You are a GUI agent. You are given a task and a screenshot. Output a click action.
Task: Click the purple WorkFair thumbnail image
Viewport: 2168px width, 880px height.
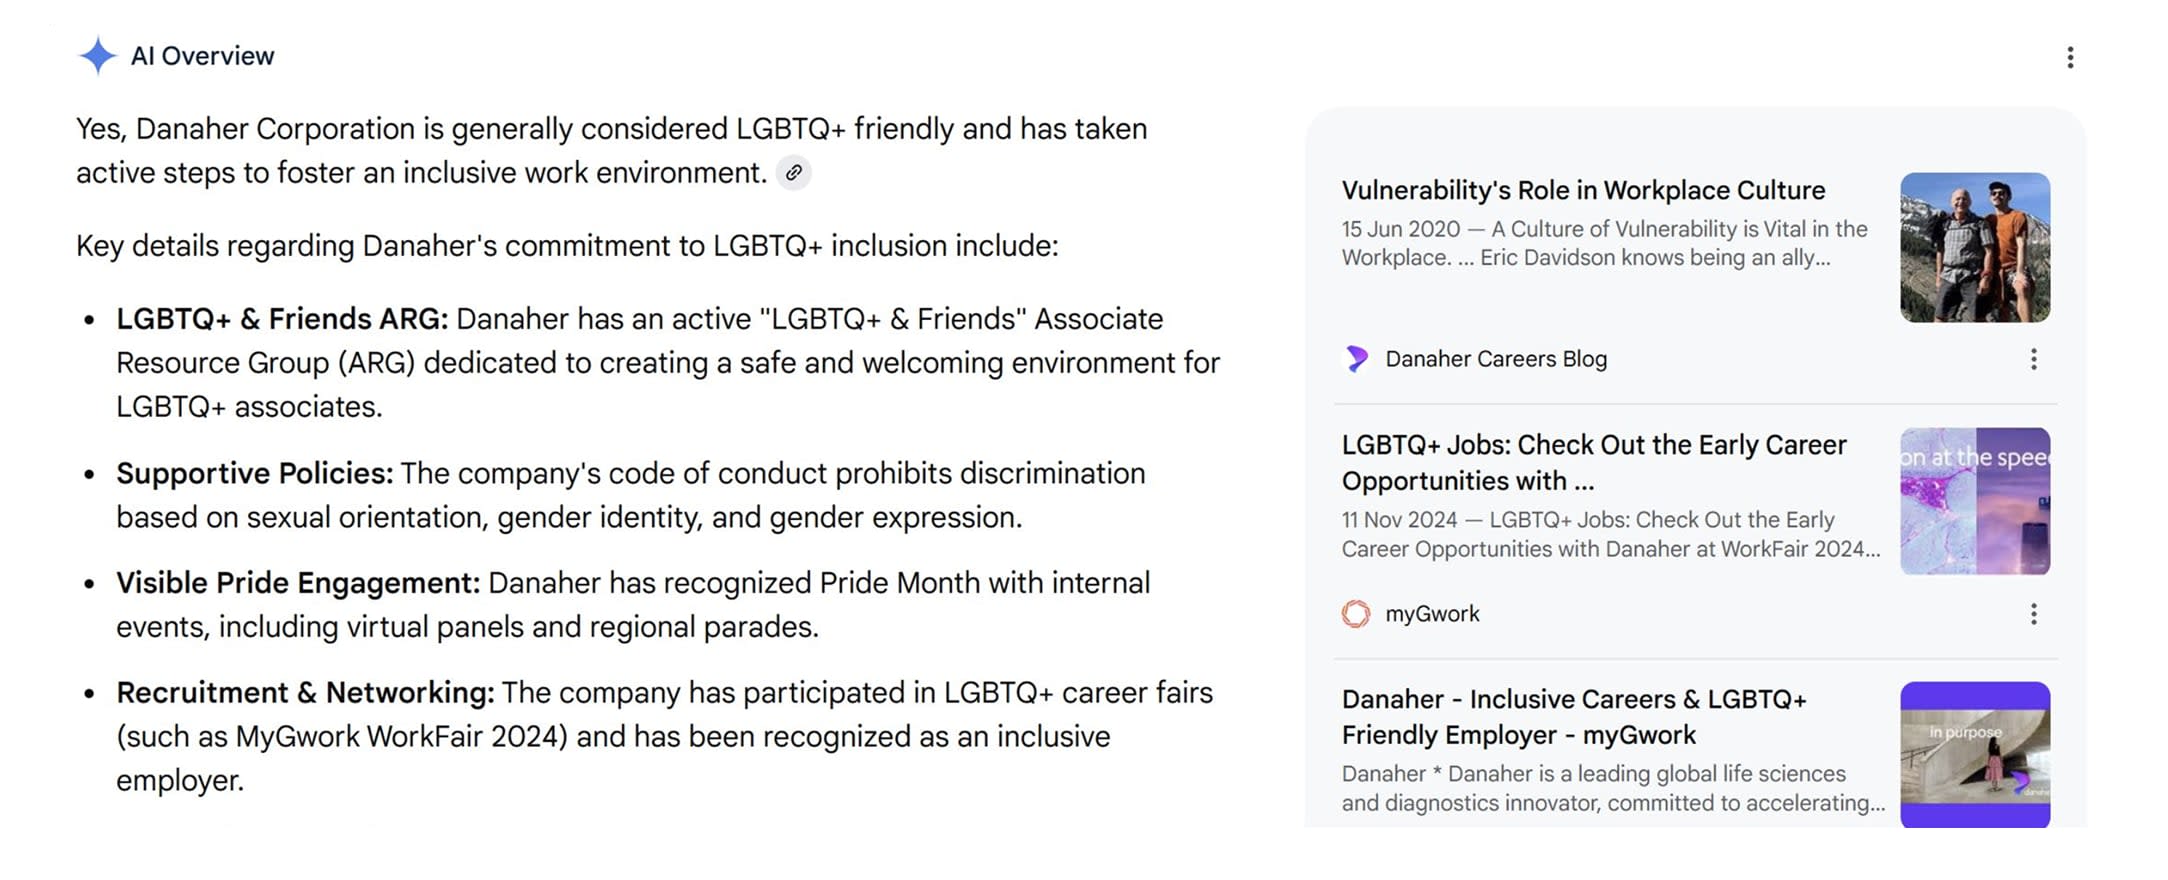[1975, 501]
